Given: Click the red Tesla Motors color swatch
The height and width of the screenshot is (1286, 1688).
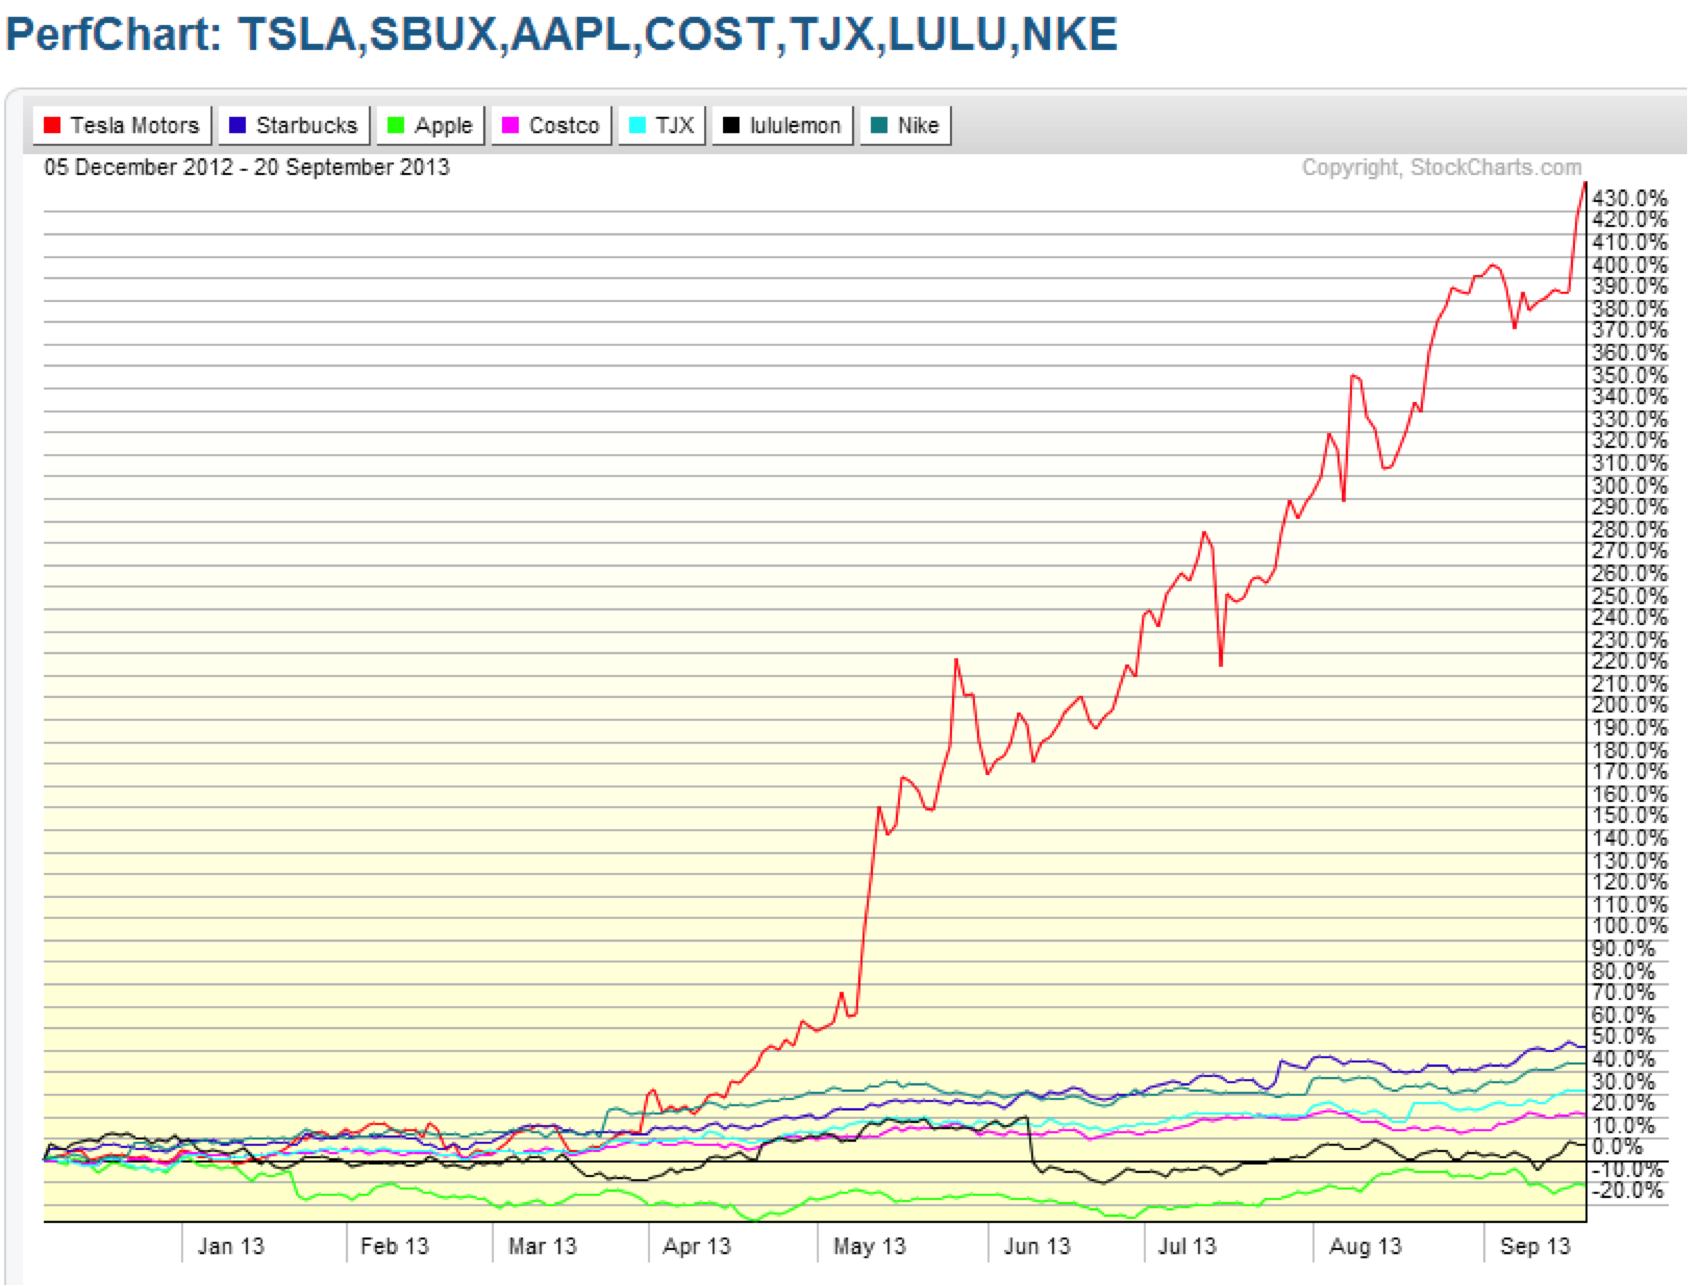Looking at the screenshot, I should coord(52,126).
